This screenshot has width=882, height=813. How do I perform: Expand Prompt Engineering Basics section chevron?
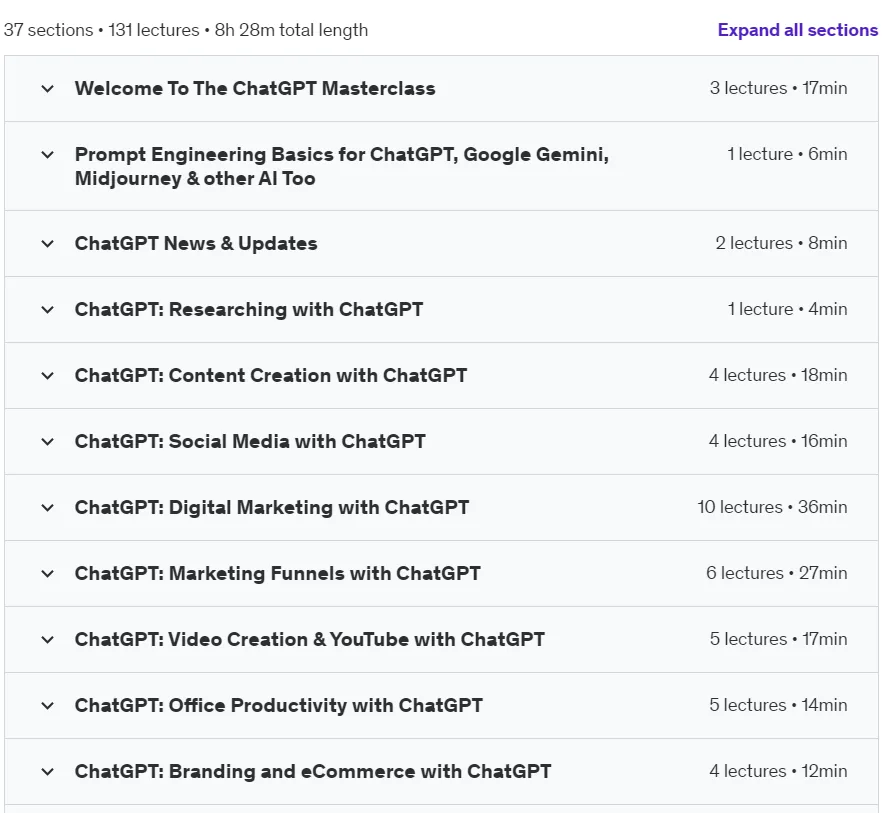tap(48, 155)
